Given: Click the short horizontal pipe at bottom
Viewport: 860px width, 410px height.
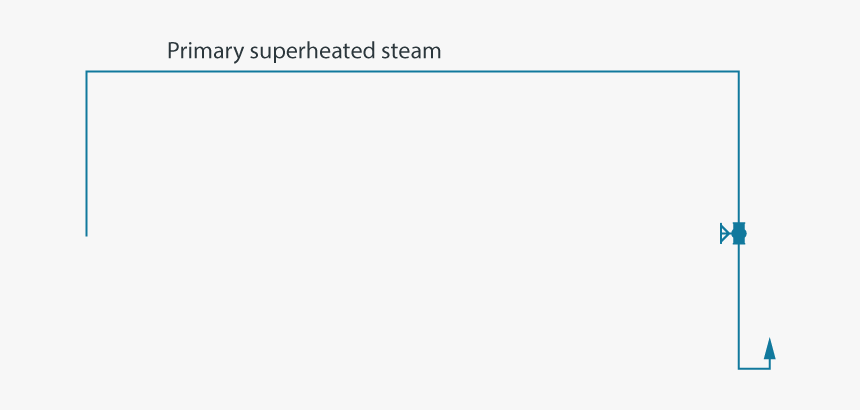Looking at the screenshot, I should click(x=754, y=368).
